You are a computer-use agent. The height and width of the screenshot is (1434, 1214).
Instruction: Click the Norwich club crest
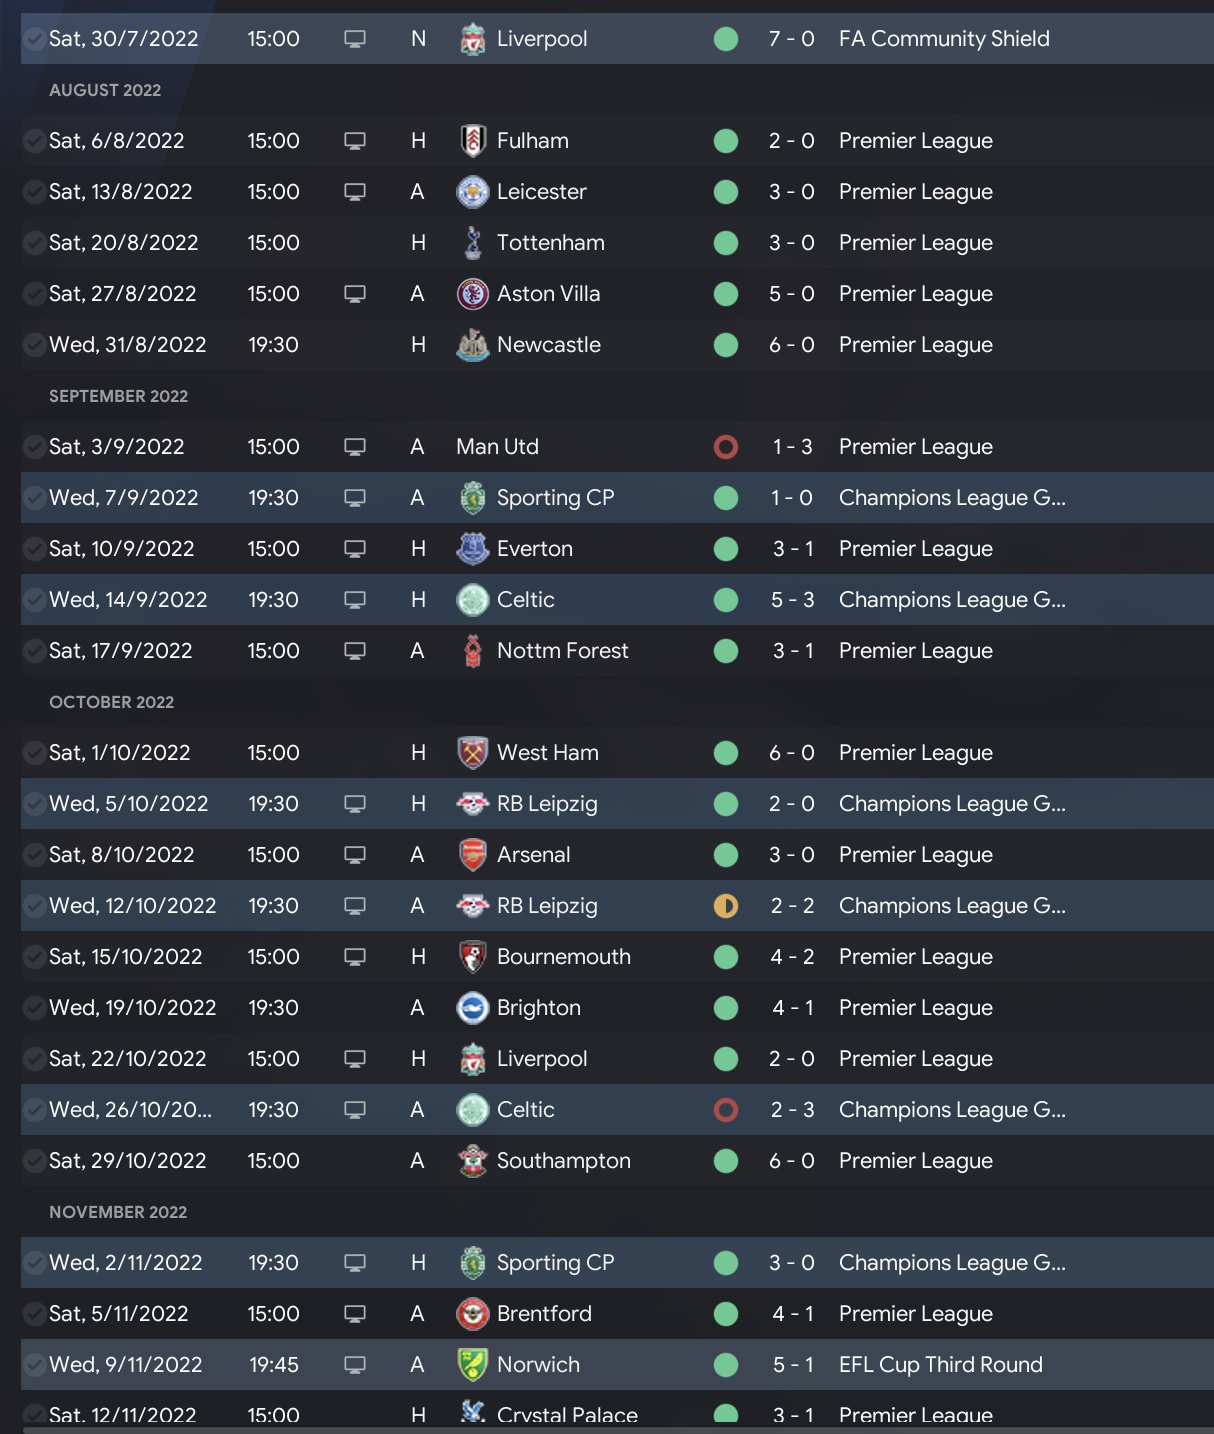click(473, 1365)
